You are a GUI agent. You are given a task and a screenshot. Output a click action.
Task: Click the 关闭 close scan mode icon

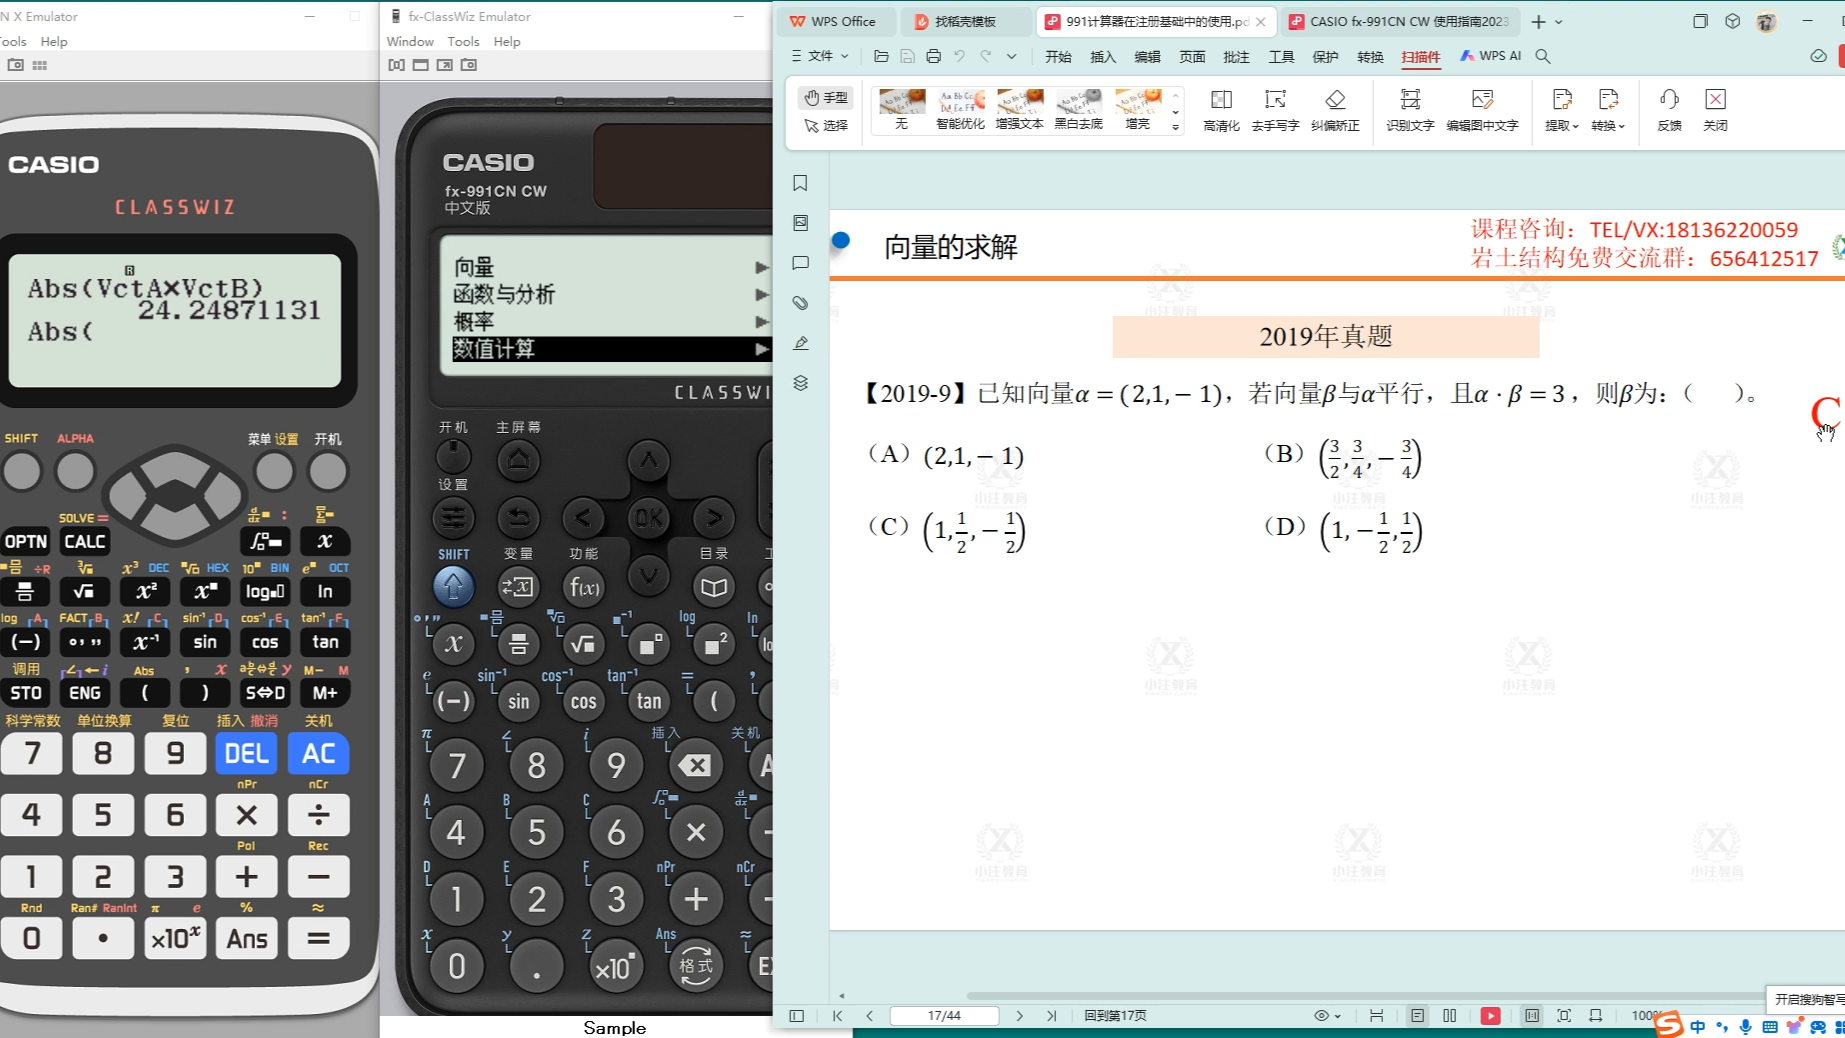click(1715, 110)
